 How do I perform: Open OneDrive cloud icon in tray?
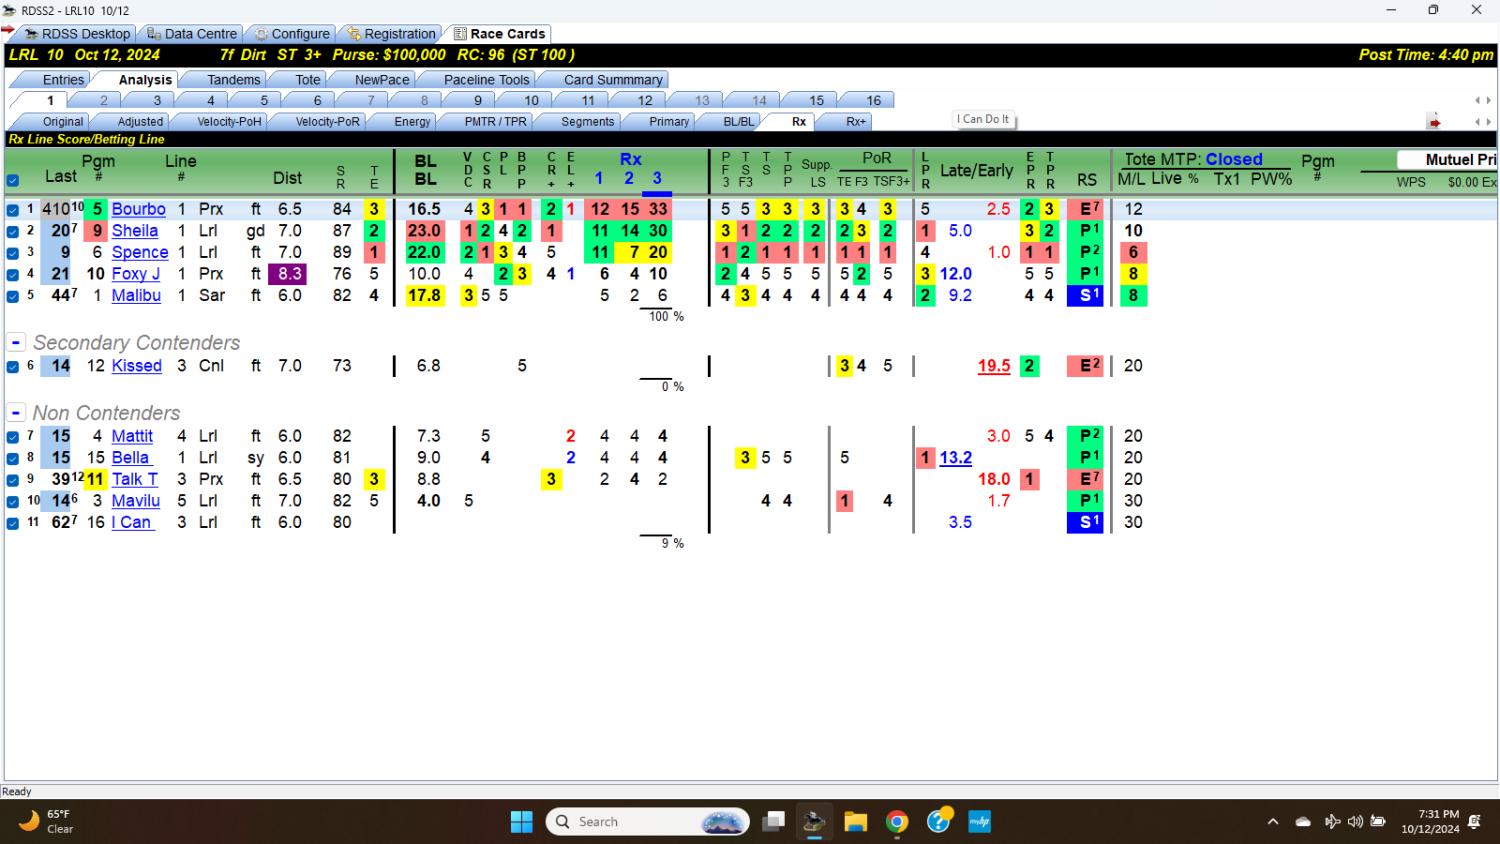pyautogui.click(x=1303, y=822)
